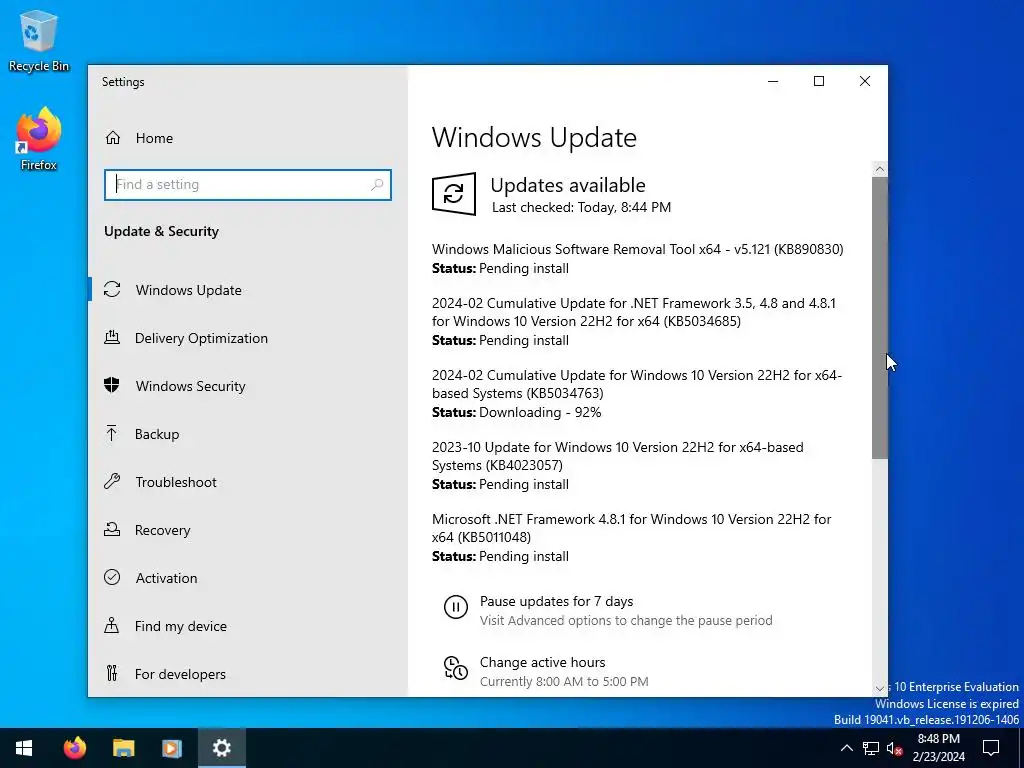
Task: Open Delivery Optimization settings
Action: point(248,338)
